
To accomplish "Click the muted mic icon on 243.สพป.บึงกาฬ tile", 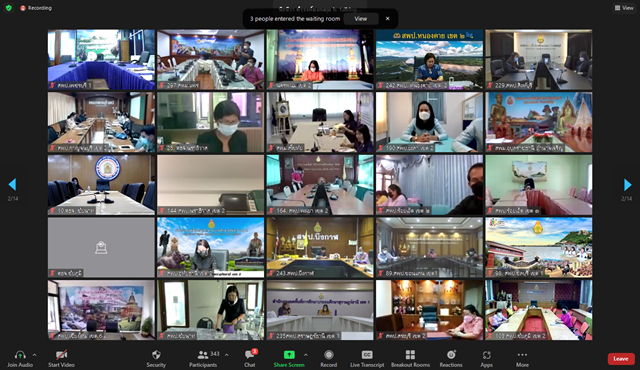I will pyautogui.click(x=271, y=273).
